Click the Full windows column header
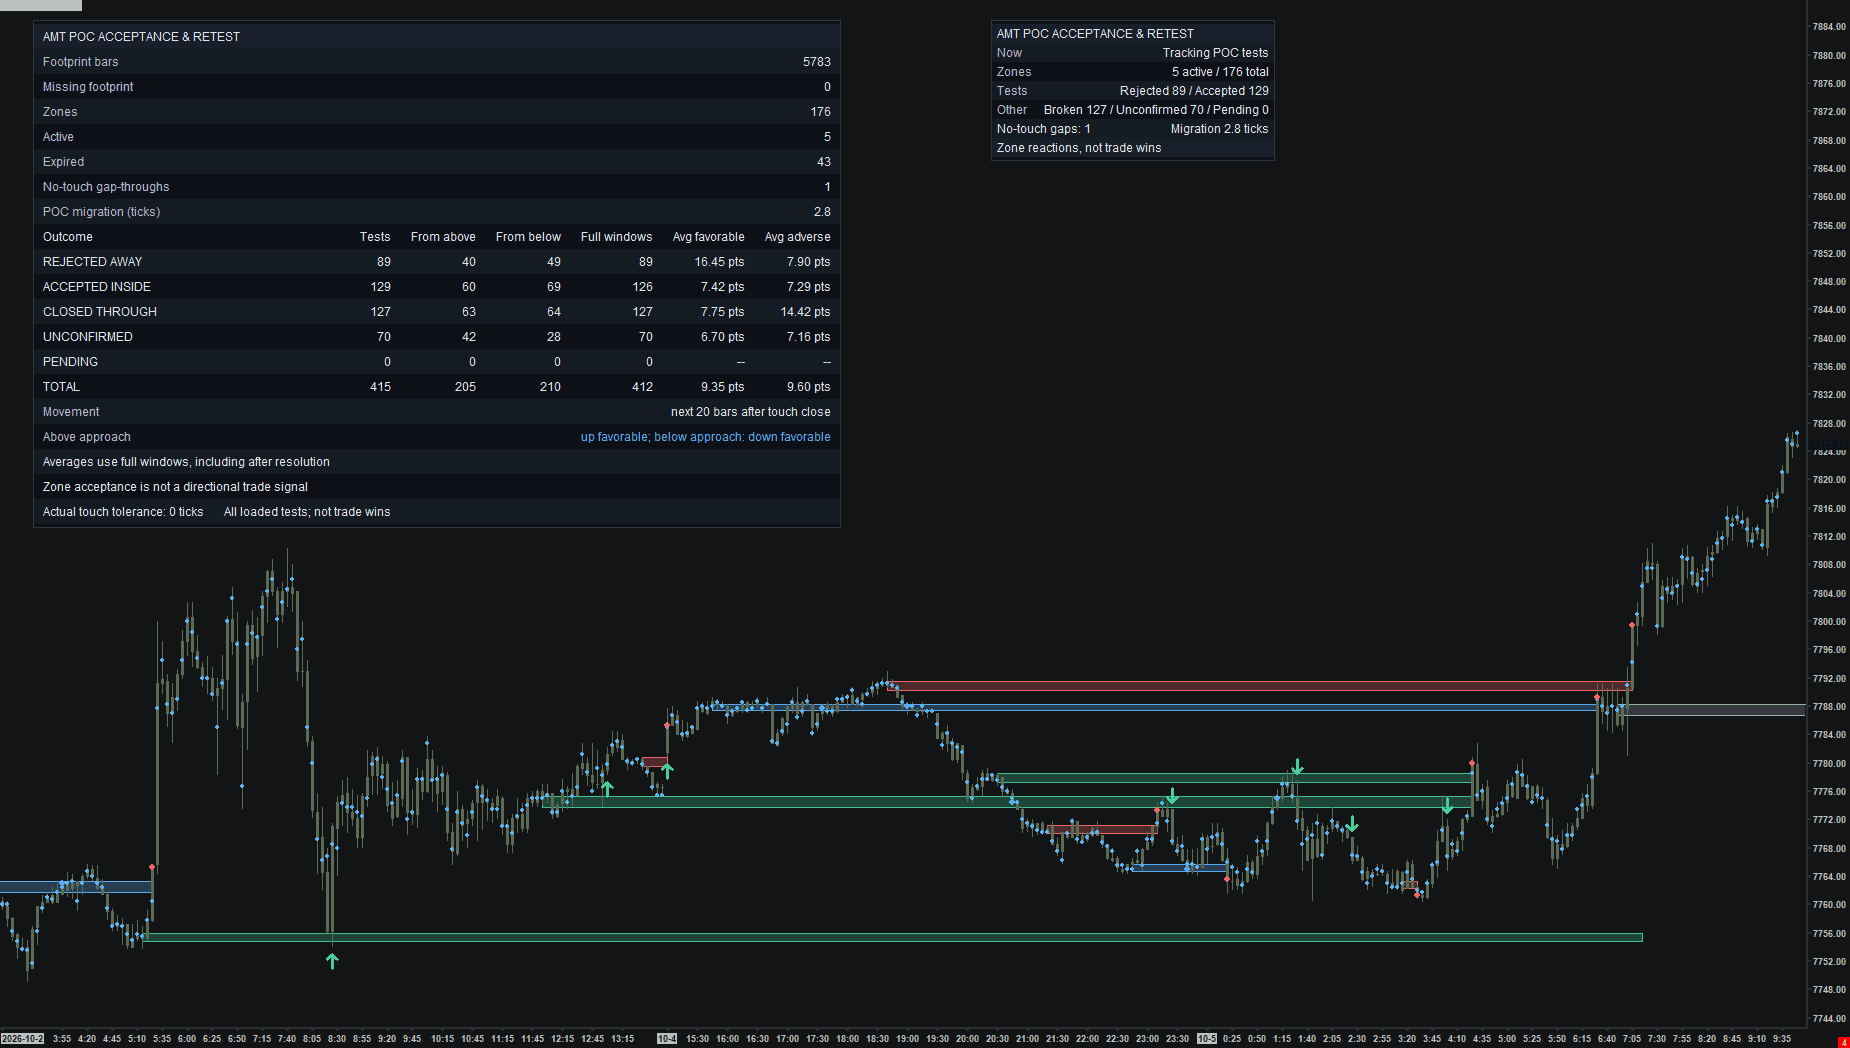The width and height of the screenshot is (1850, 1048). point(616,237)
